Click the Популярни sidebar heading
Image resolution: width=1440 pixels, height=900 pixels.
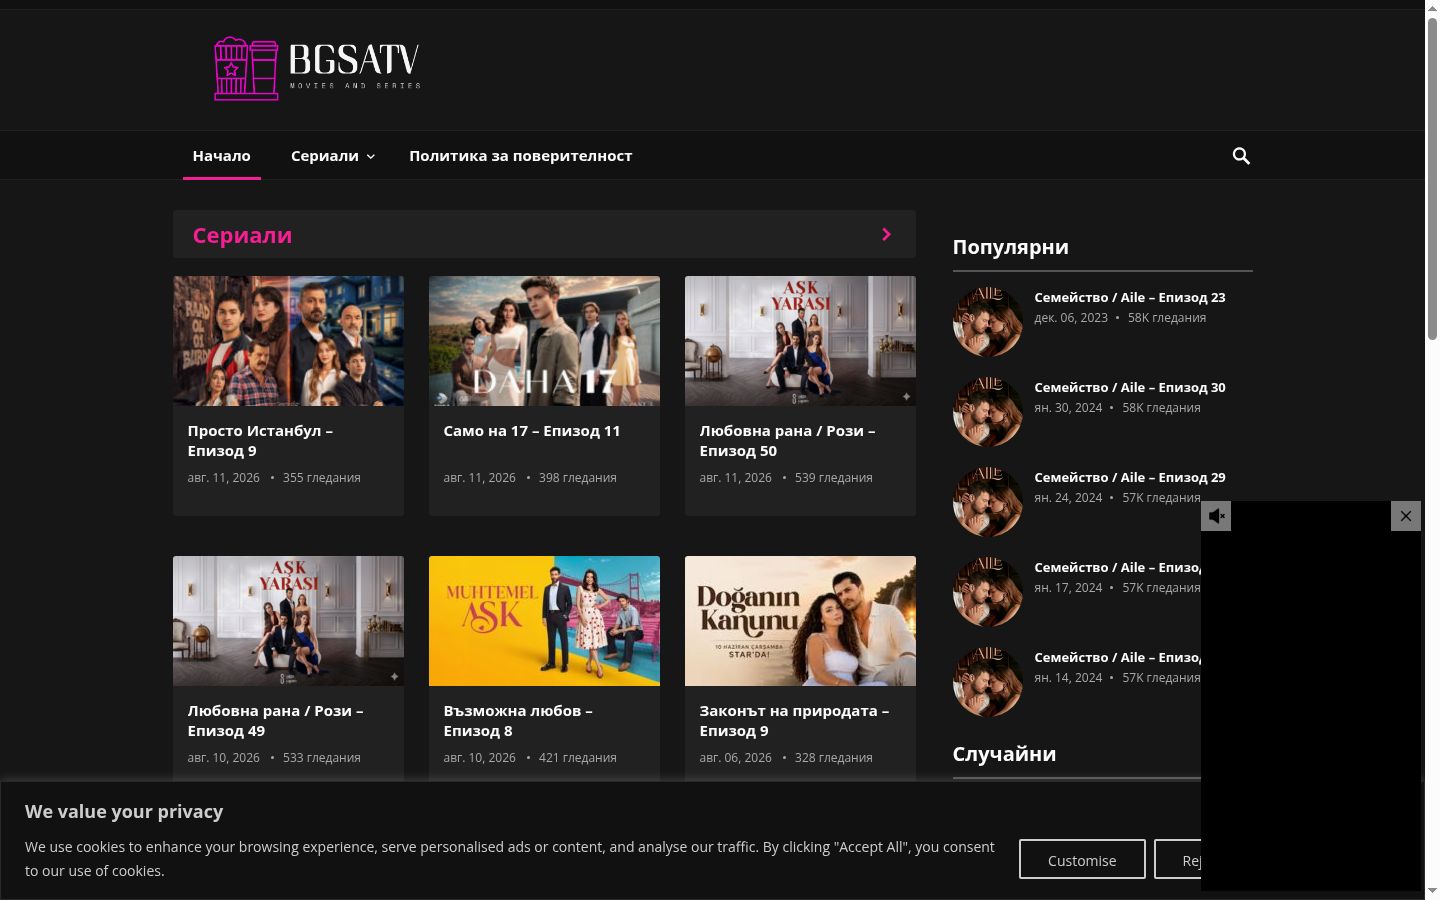1010,247
